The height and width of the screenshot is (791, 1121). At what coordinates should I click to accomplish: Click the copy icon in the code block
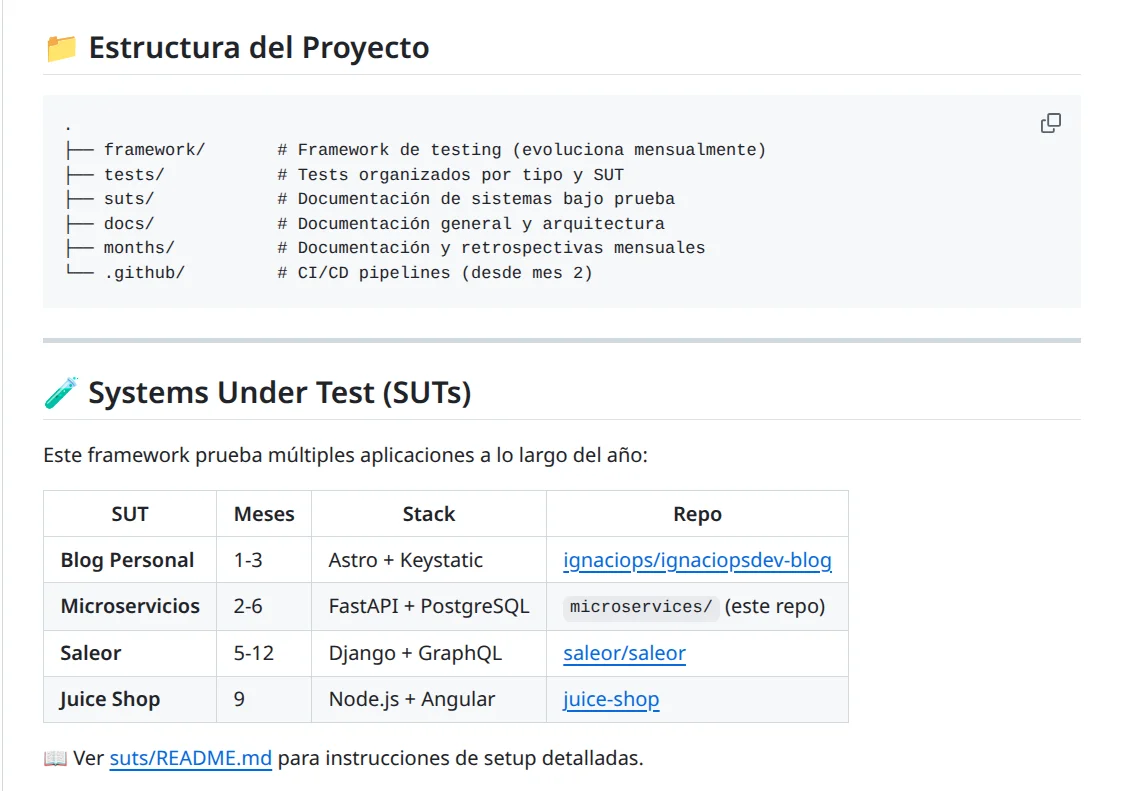pyautogui.click(x=1051, y=122)
